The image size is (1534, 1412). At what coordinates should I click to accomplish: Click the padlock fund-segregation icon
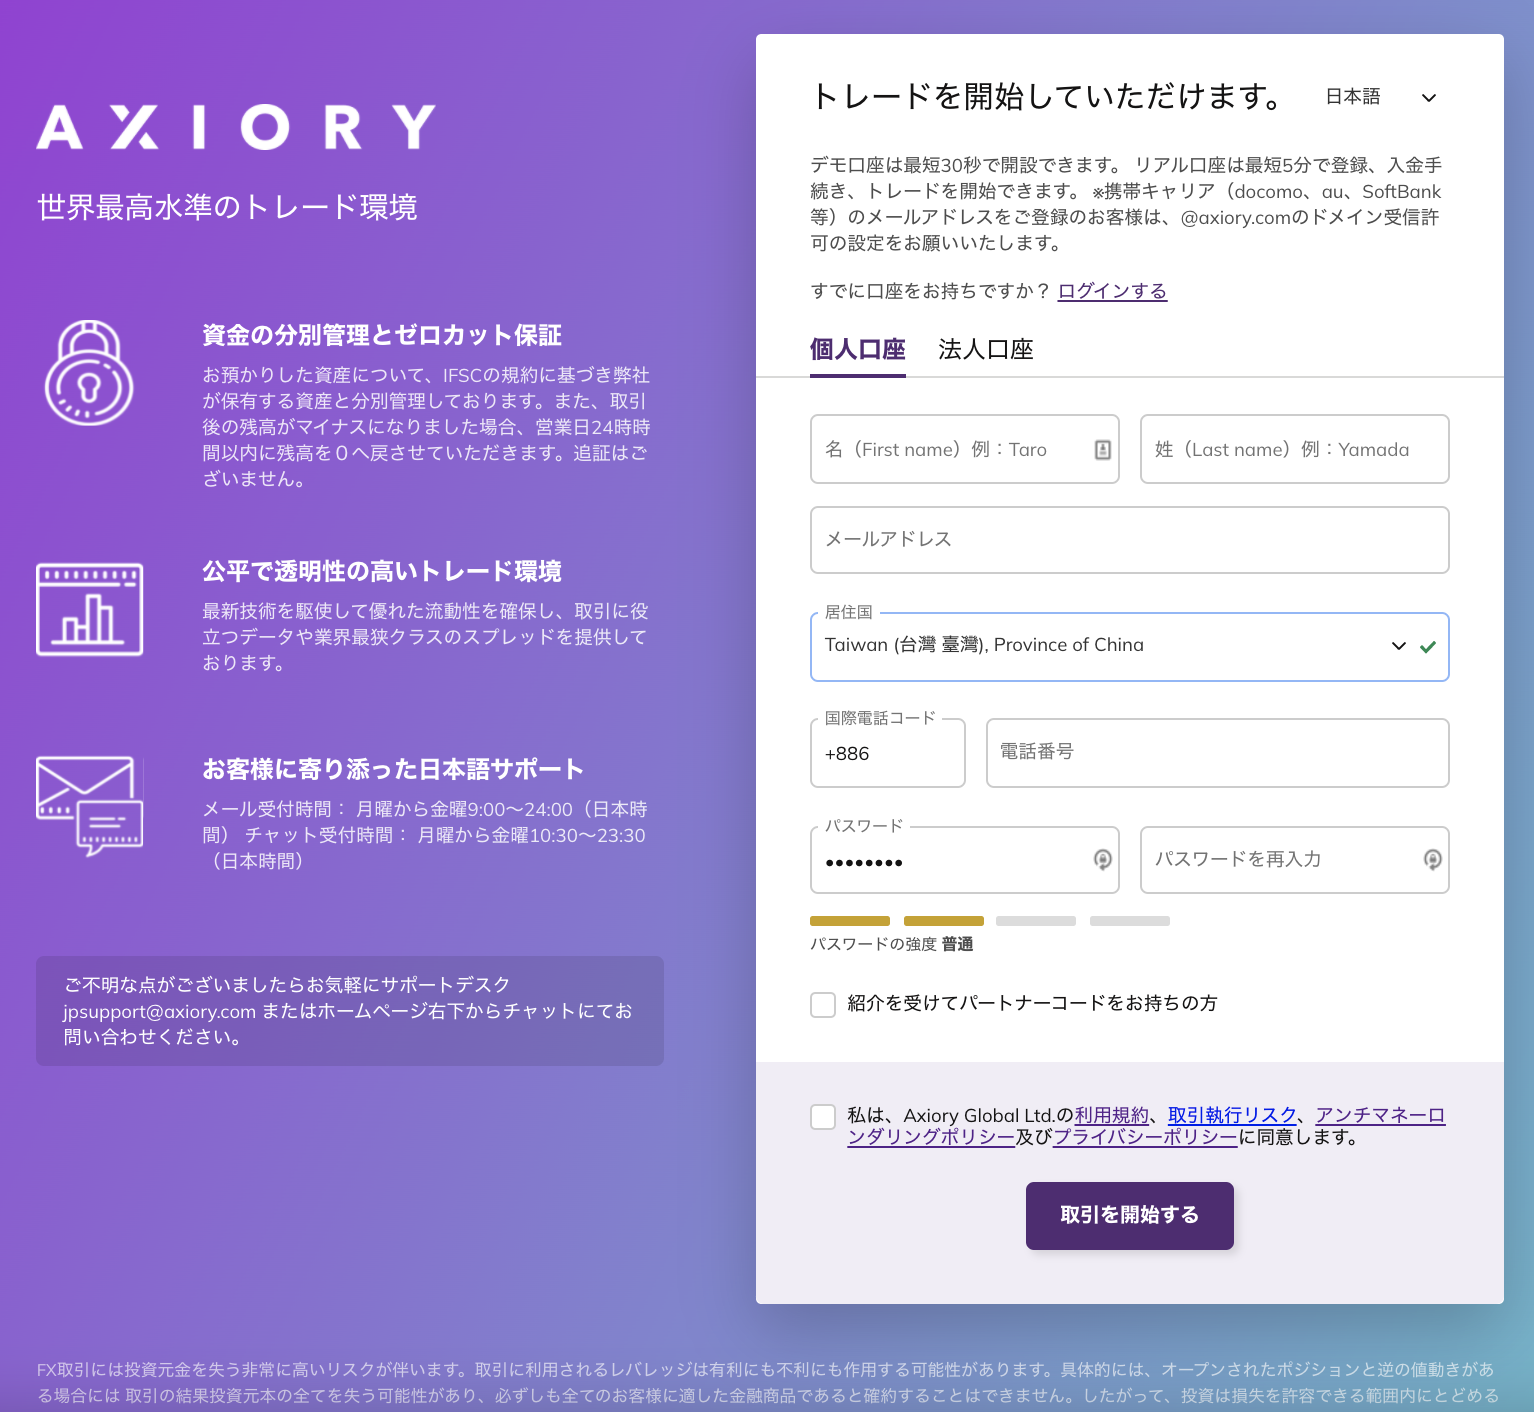89,373
